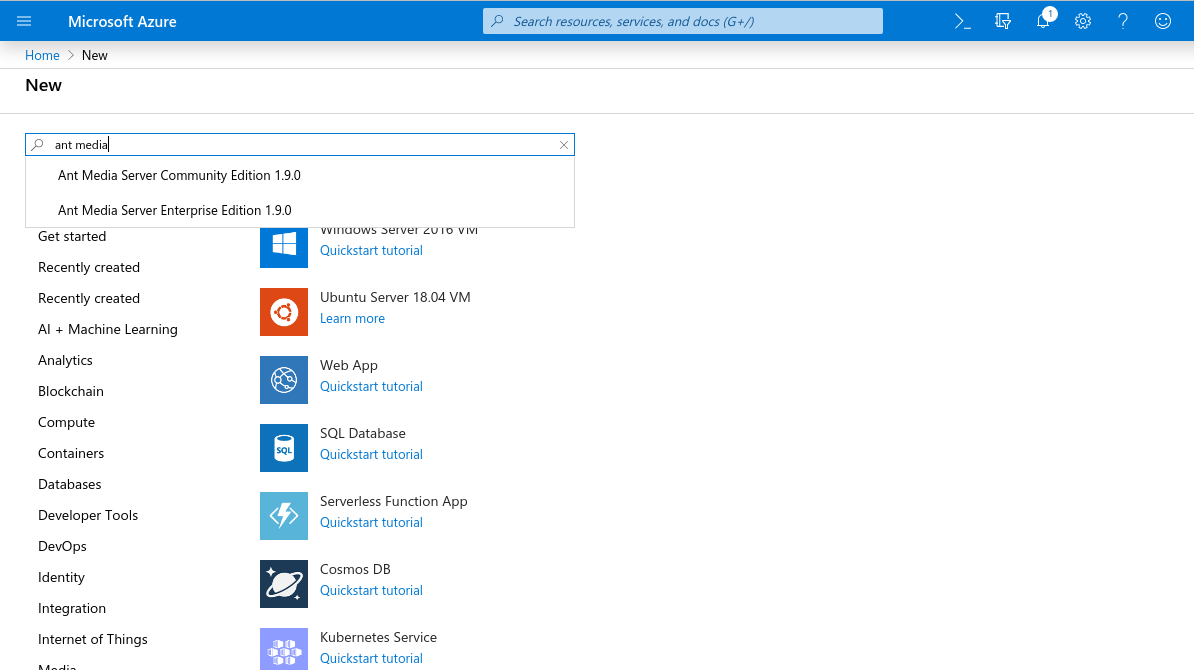This screenshot has width=1194, height=670.
Task: Click the Cosmos DB icon
Action: coord(284,584)
